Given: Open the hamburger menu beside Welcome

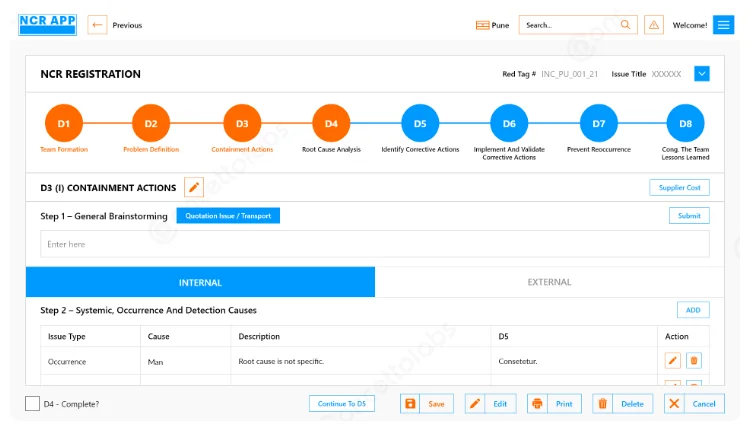Looking at the screenshot, I should tap(723, 25).
